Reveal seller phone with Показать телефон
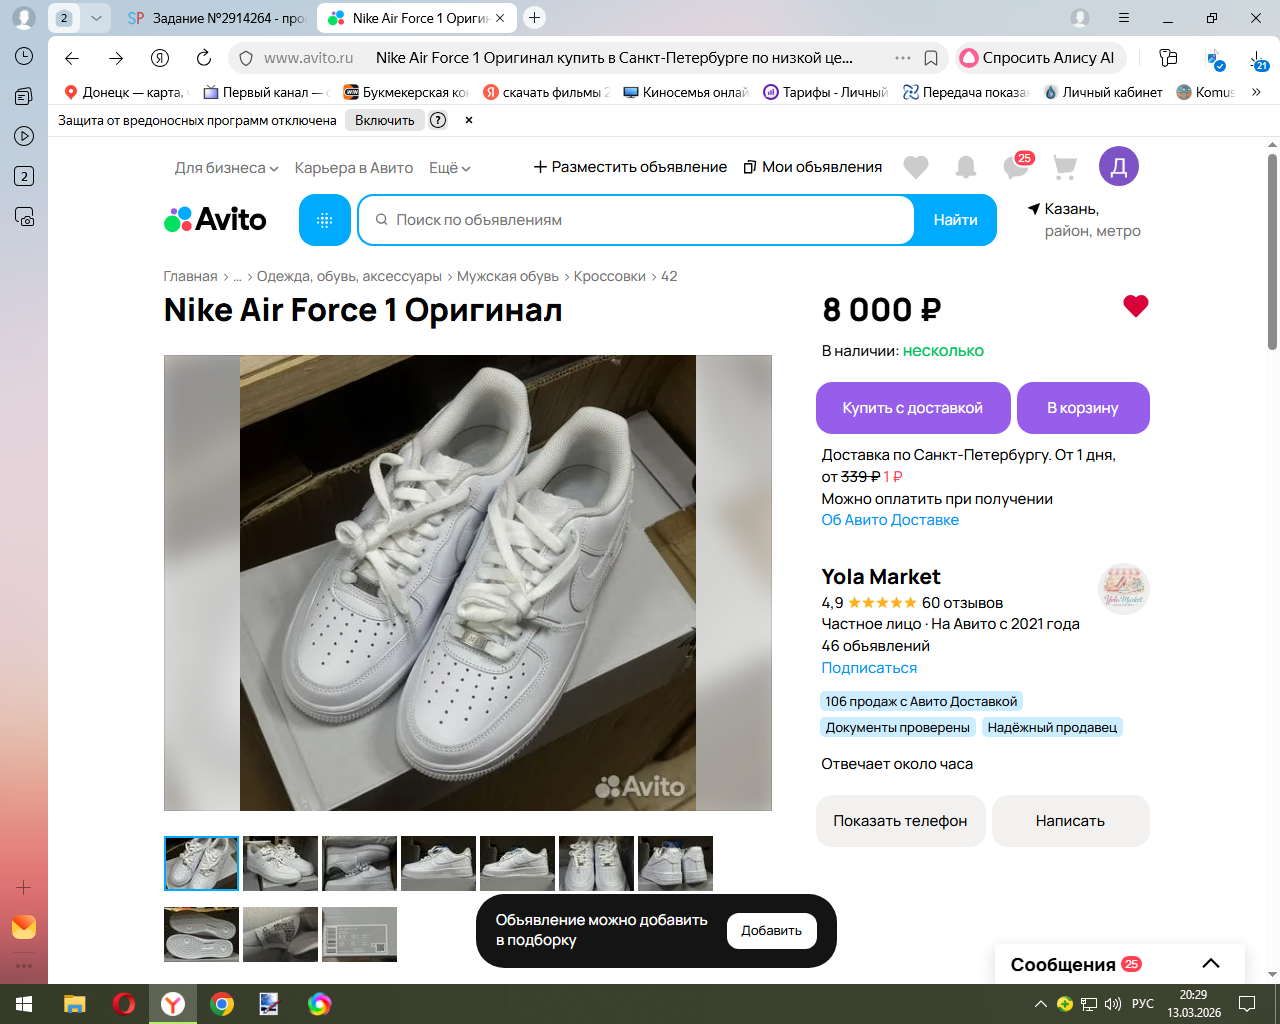1280x1024 pixels. pos(900,821)
